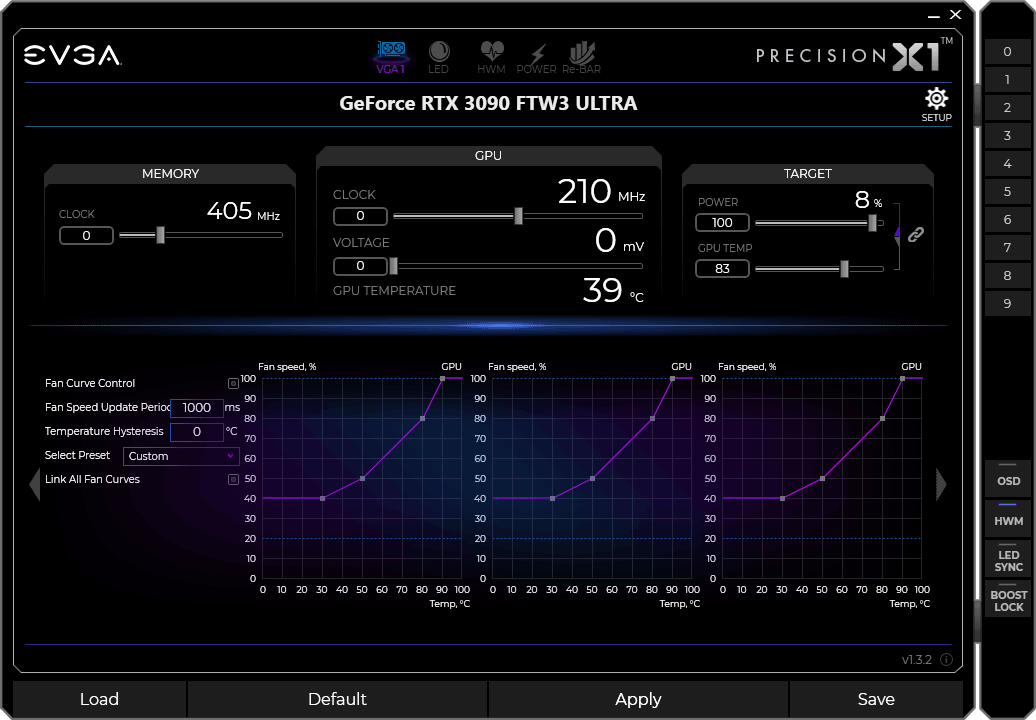Open the SETUP gear icon
This screenshot has width=1036, height=720.
(x=936, y=104)
